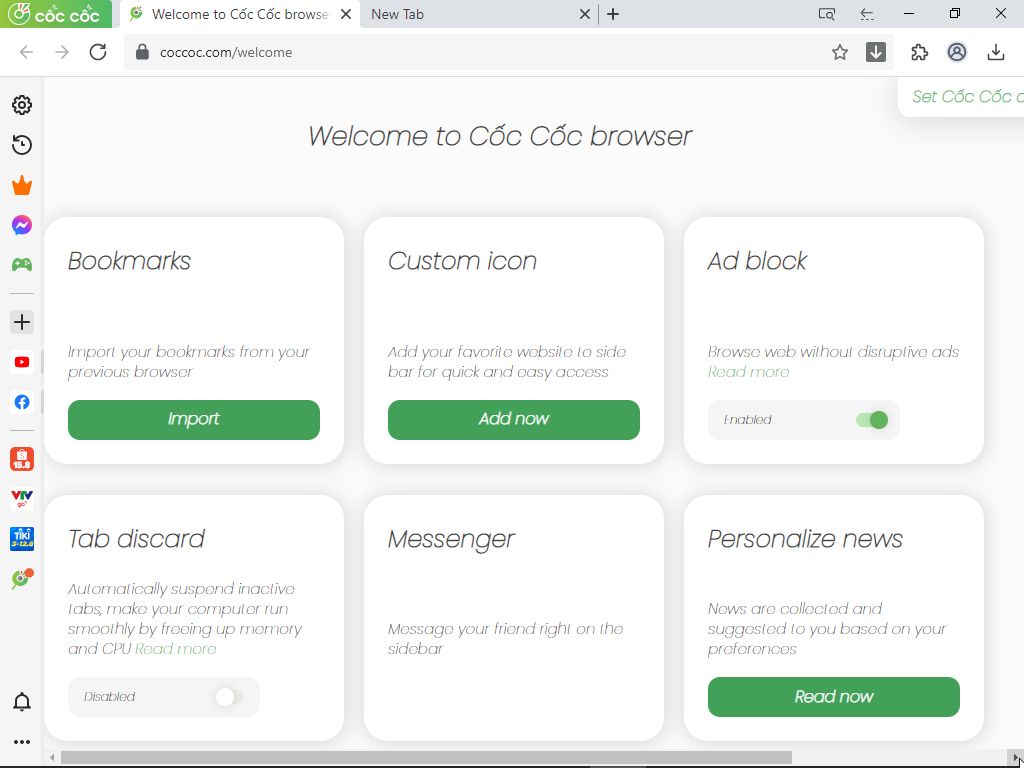Open the Tiki sidebar shortcut

pyautogui.click(x=22, y=539)
